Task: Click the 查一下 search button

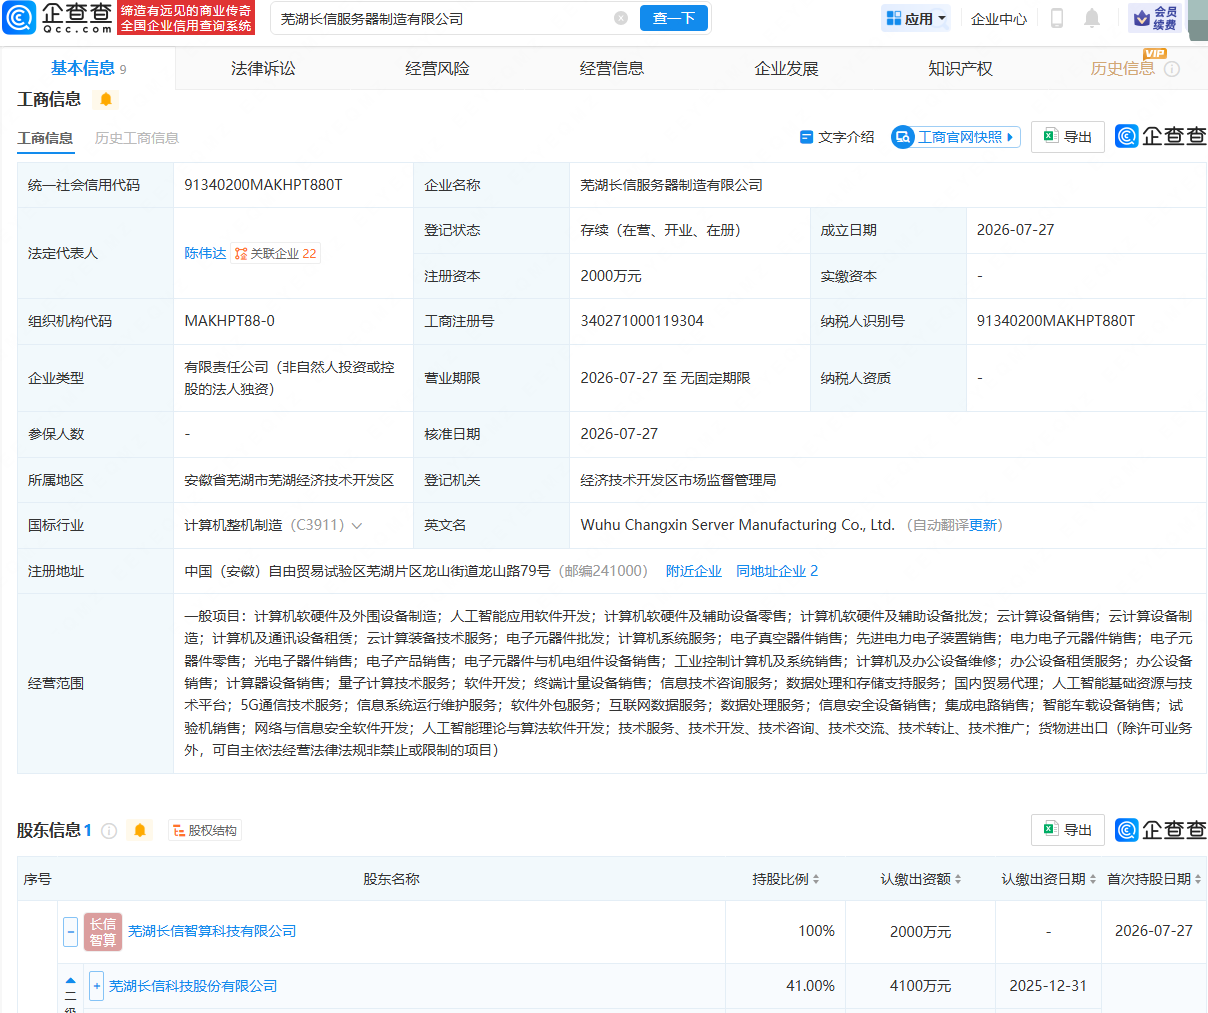Action: point(674,18)
